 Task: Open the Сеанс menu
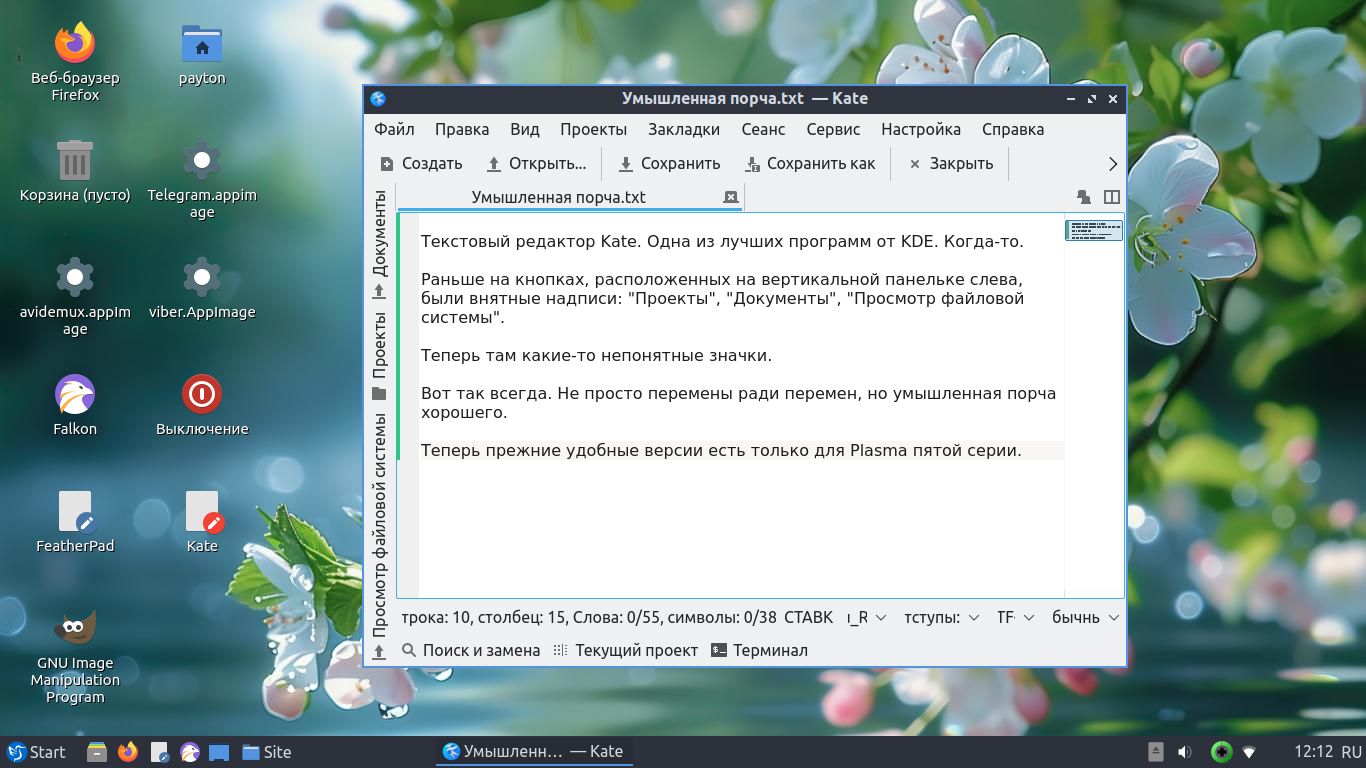pos(763,129)
